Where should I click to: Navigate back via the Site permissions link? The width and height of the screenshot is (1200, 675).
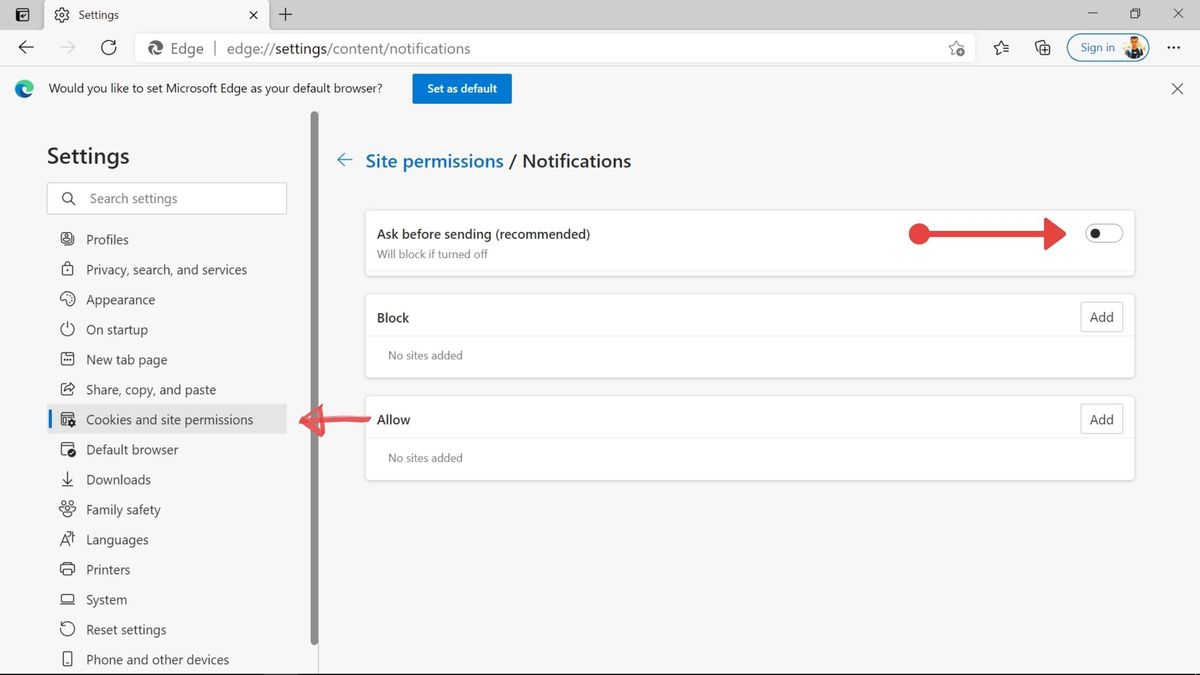tap(434, 160)
